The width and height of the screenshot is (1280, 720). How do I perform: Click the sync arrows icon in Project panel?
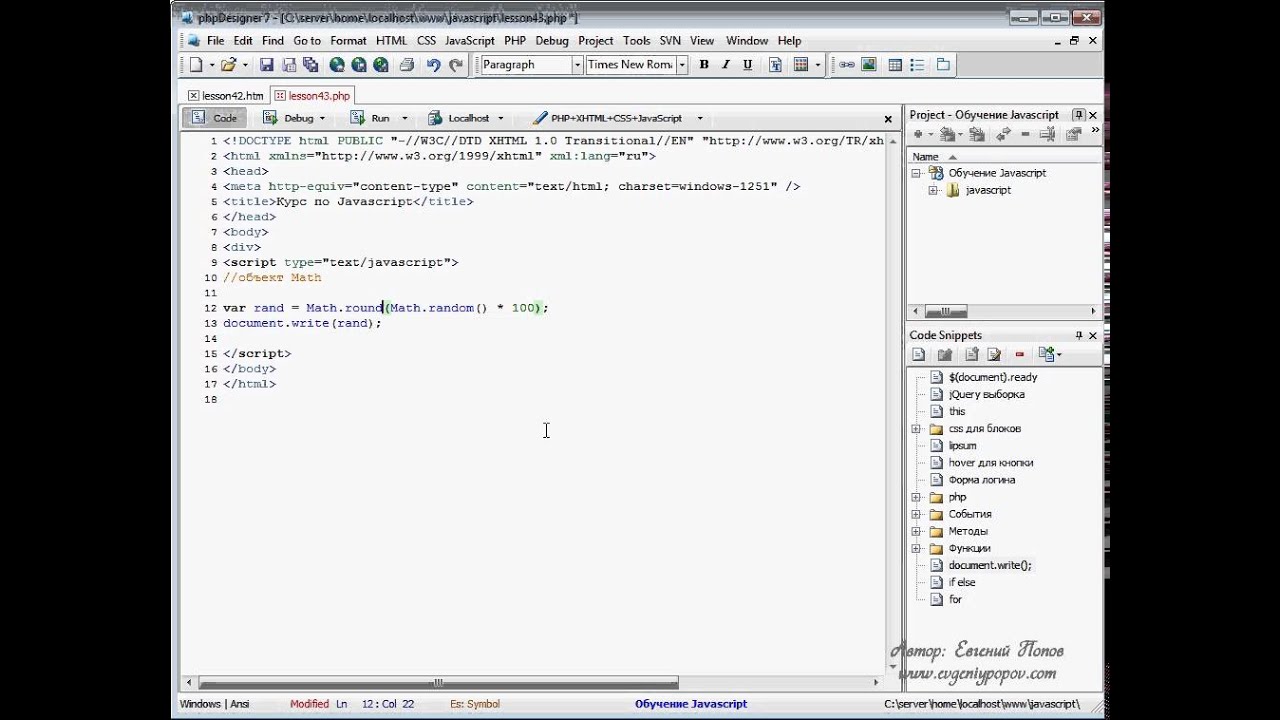(x=1003, y=134)
